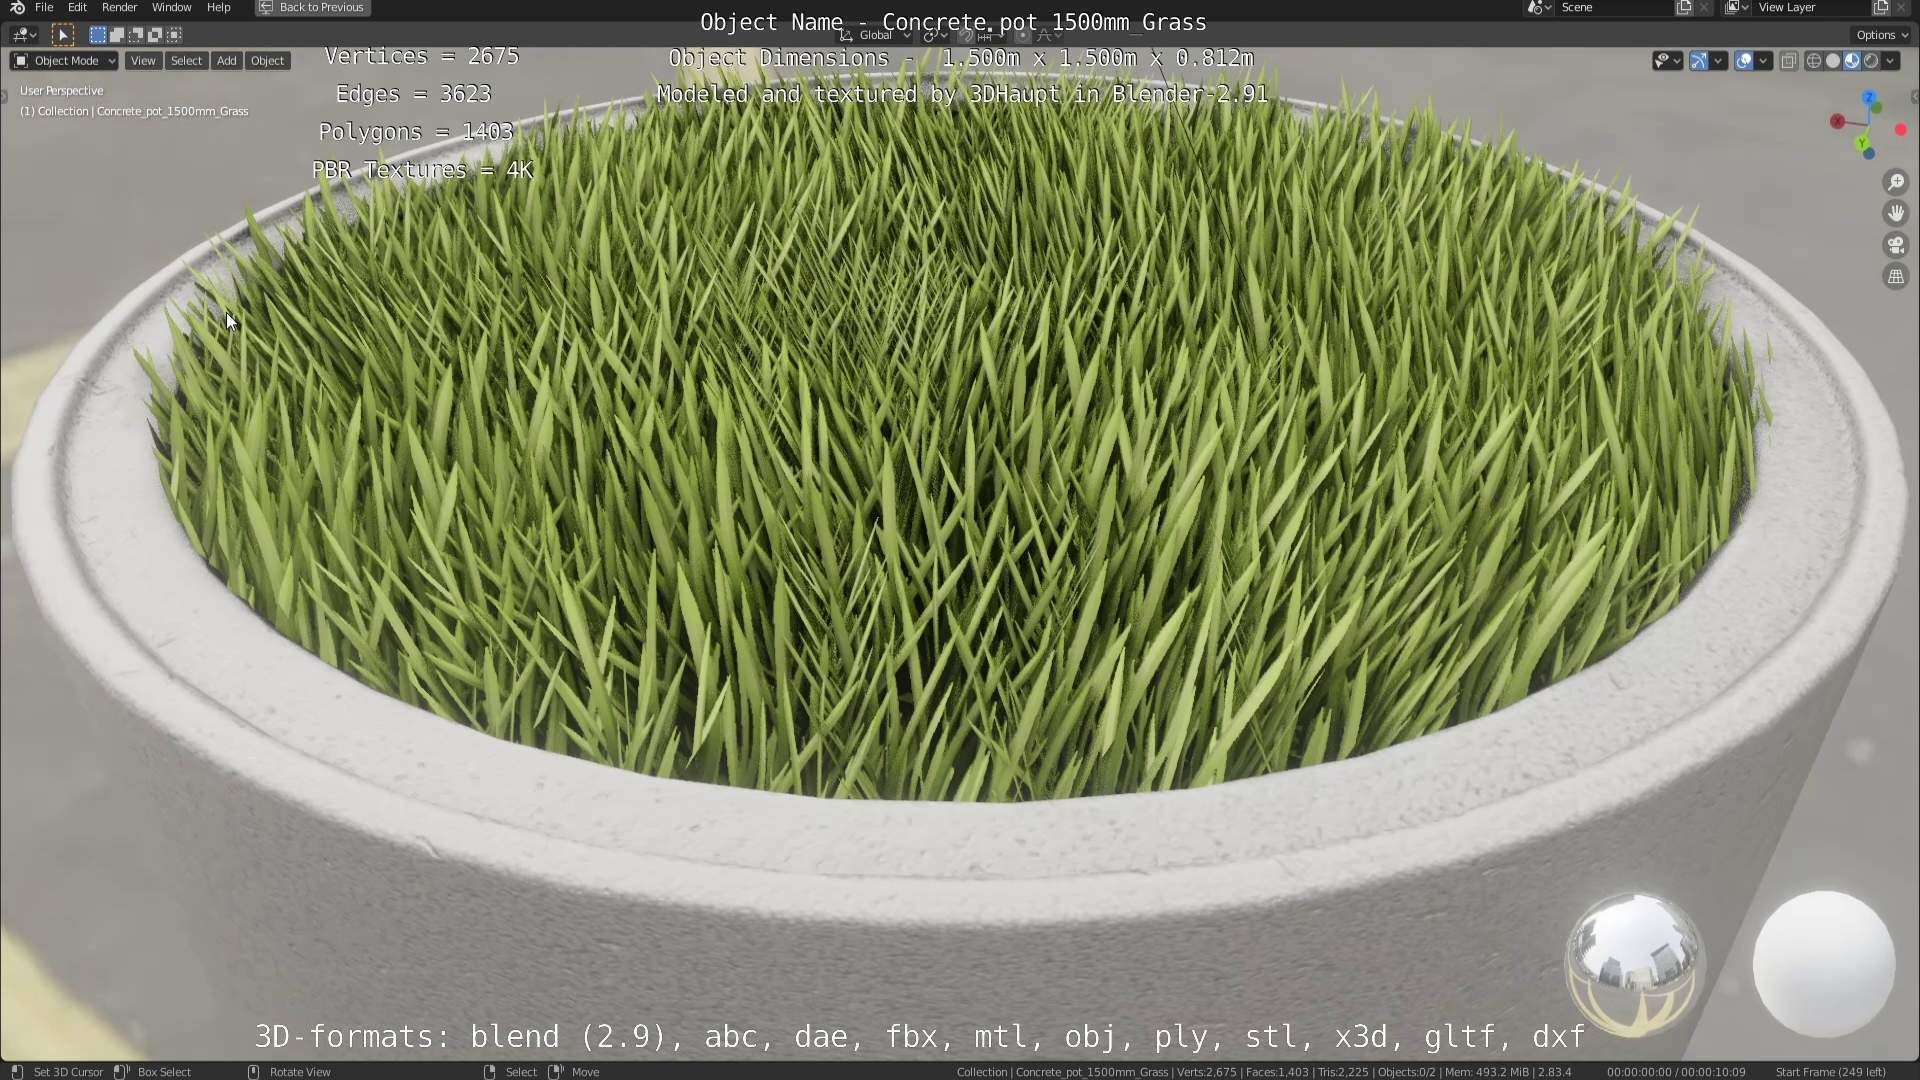Click the View Layer name field
1920x1080 pixels.
1812,8
